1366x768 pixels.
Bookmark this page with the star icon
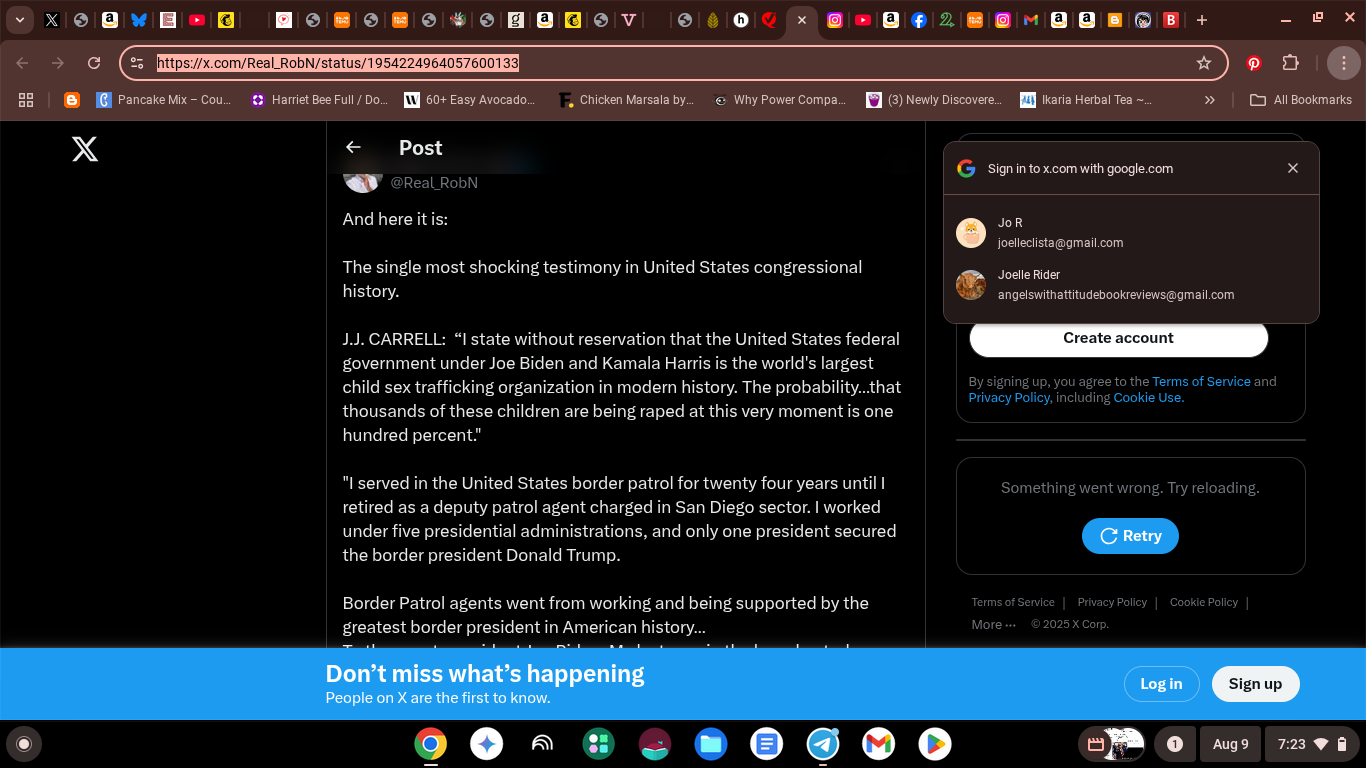point(1204,63)
